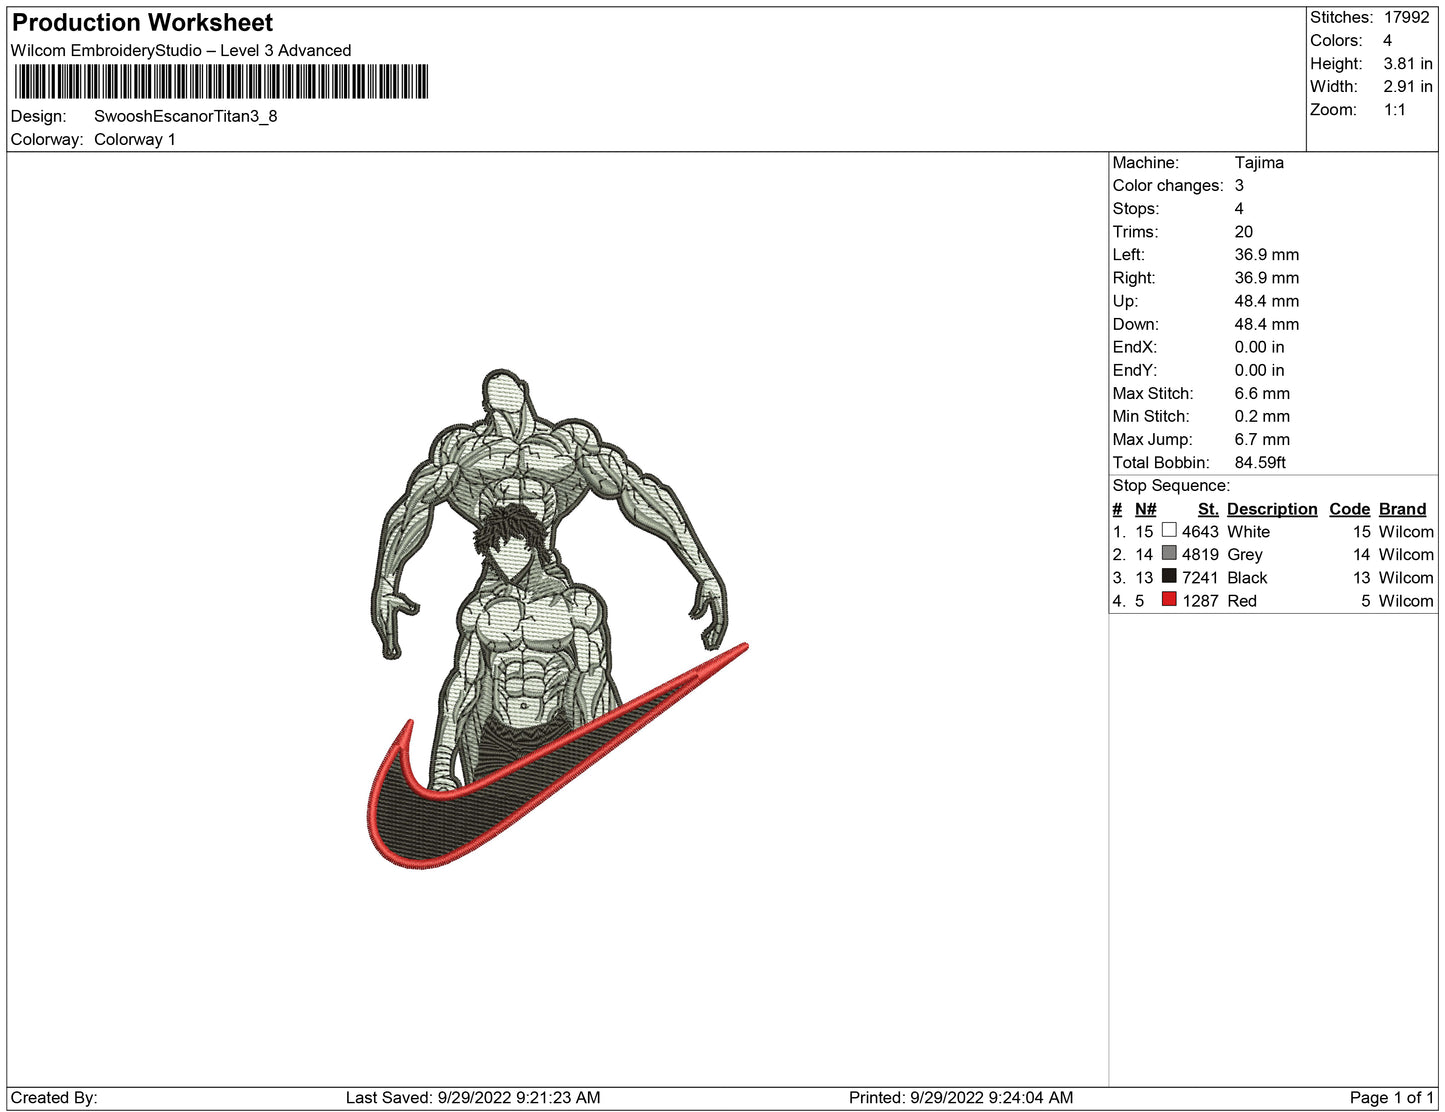Select the Zoom value "1:1"

[1395, 110]
